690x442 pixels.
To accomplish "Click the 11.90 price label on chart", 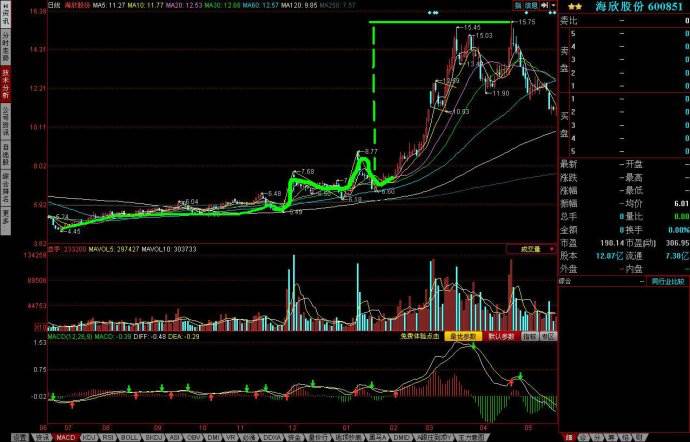I will 500,93.
